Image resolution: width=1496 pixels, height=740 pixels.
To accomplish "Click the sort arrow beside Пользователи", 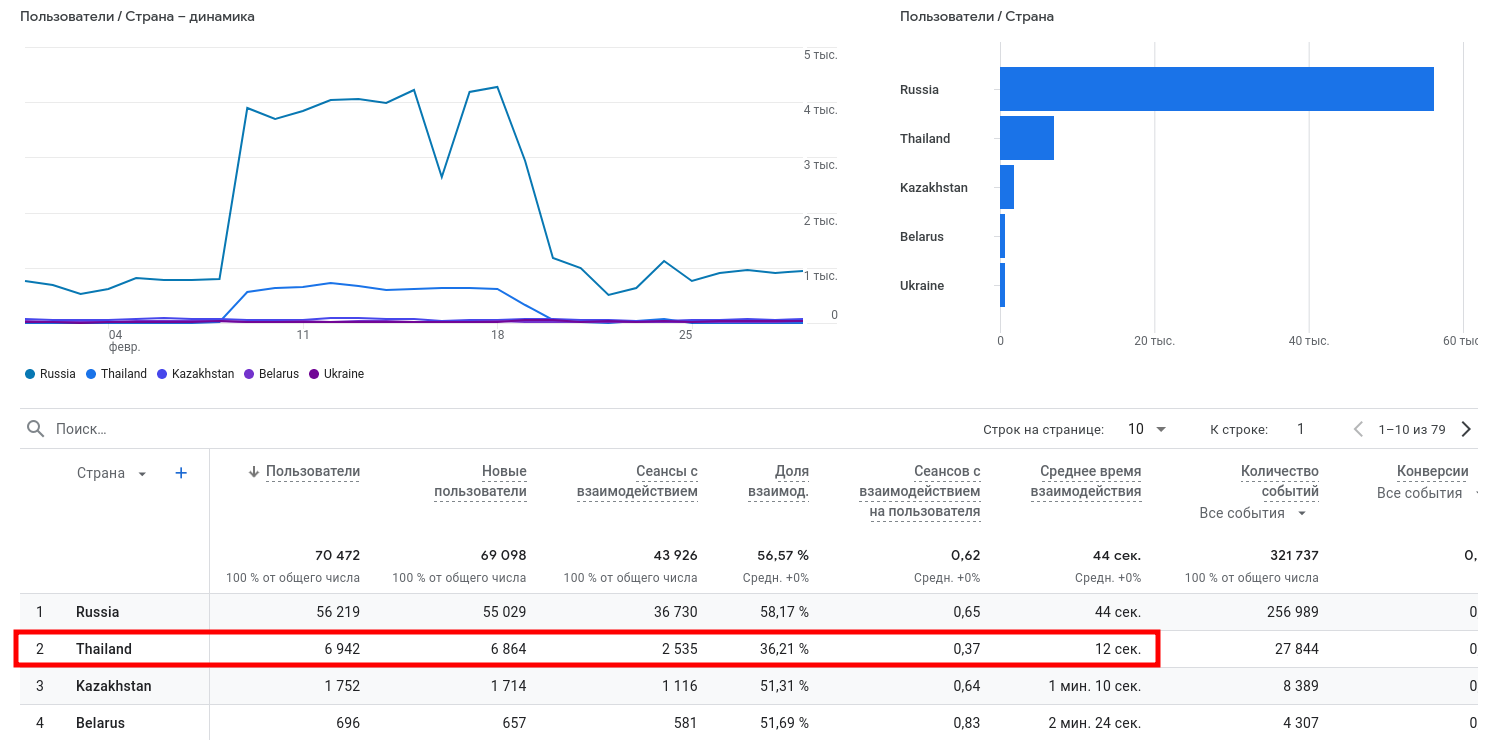I will (254, 472).
